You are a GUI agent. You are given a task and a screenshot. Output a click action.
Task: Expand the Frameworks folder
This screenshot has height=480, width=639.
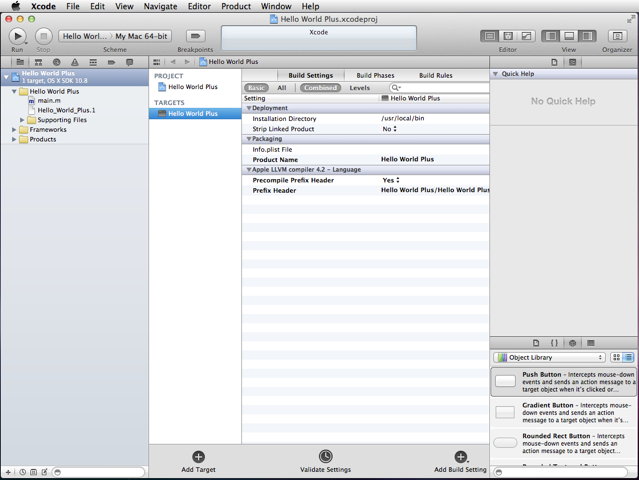point(14,130)
